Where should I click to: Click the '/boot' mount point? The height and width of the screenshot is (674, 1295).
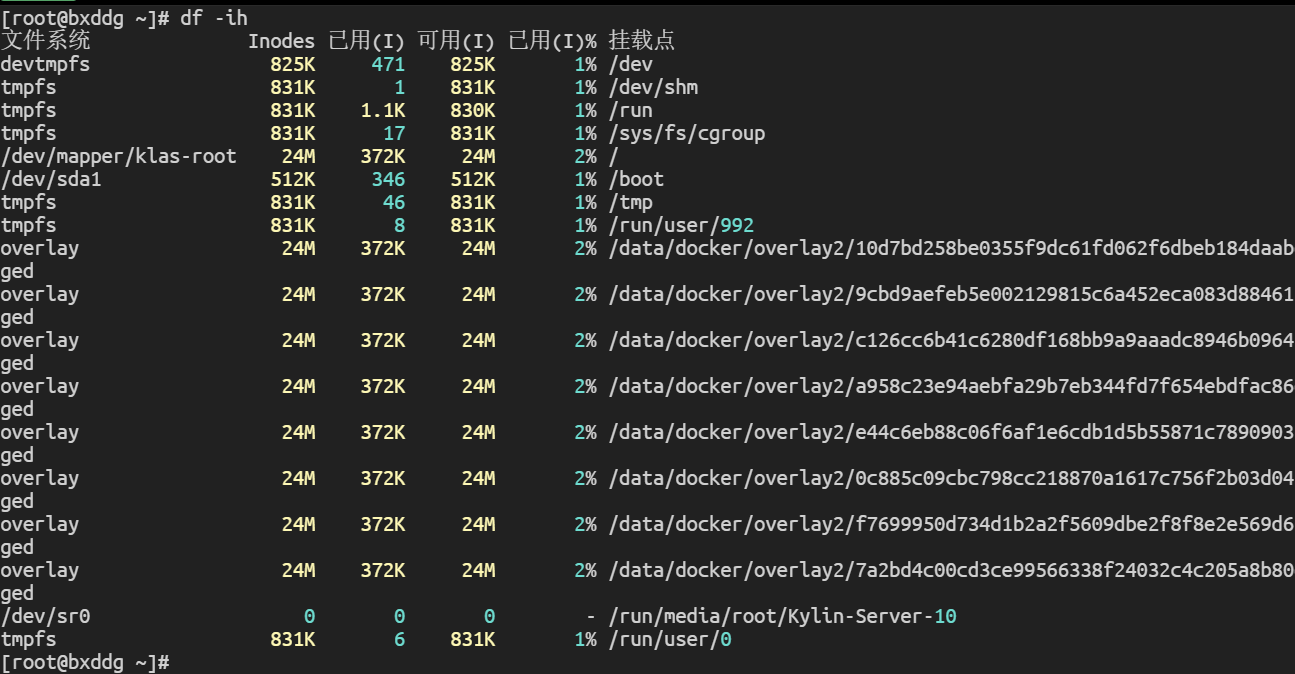point(636,179)
